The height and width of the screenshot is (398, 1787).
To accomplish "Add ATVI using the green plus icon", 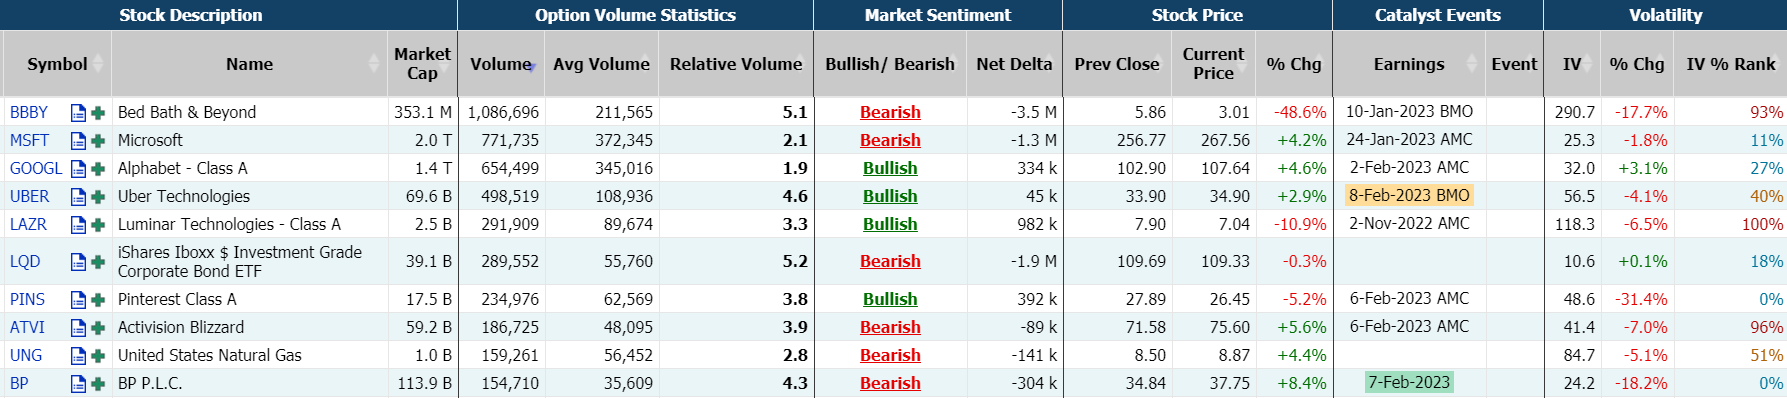I will click(98, 327).
